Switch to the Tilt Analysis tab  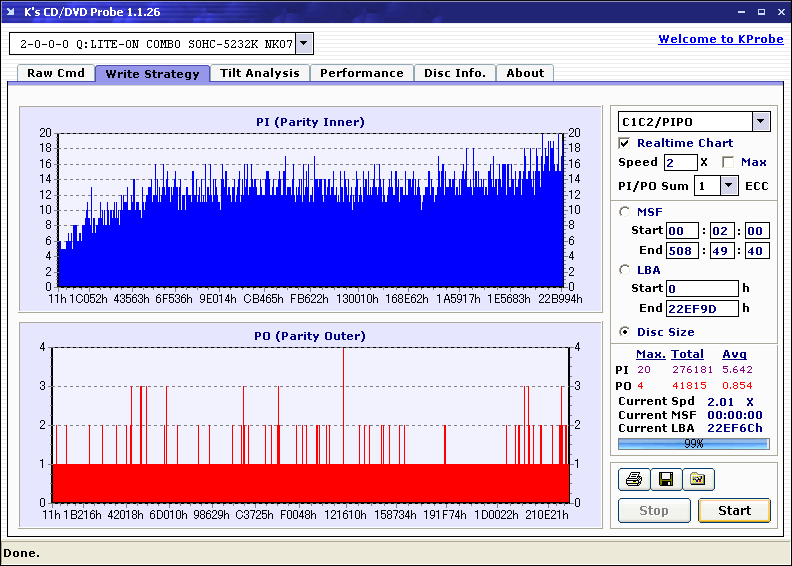click(259, 73)
